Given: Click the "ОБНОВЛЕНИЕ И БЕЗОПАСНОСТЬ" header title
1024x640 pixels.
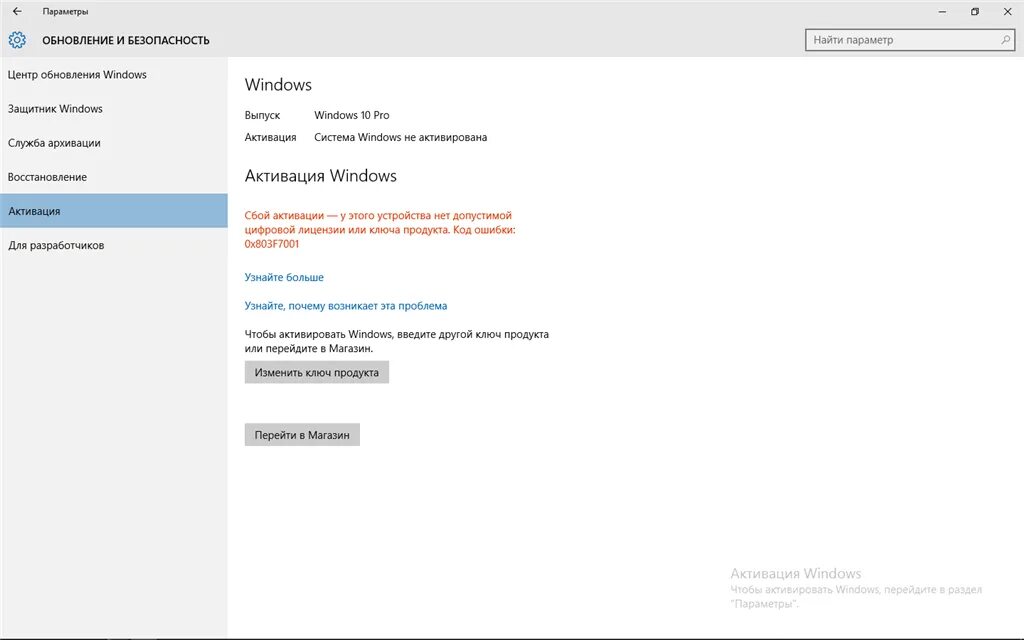Looking at the screenshot, I should point(126,40).
